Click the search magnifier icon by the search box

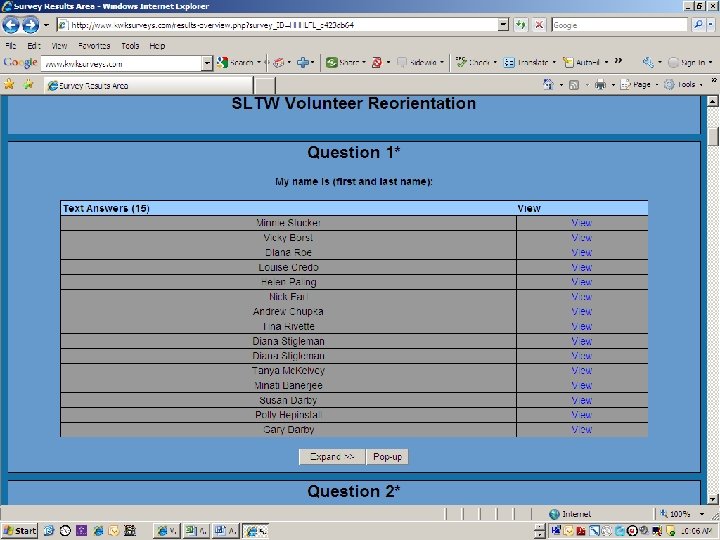(698, 25)
